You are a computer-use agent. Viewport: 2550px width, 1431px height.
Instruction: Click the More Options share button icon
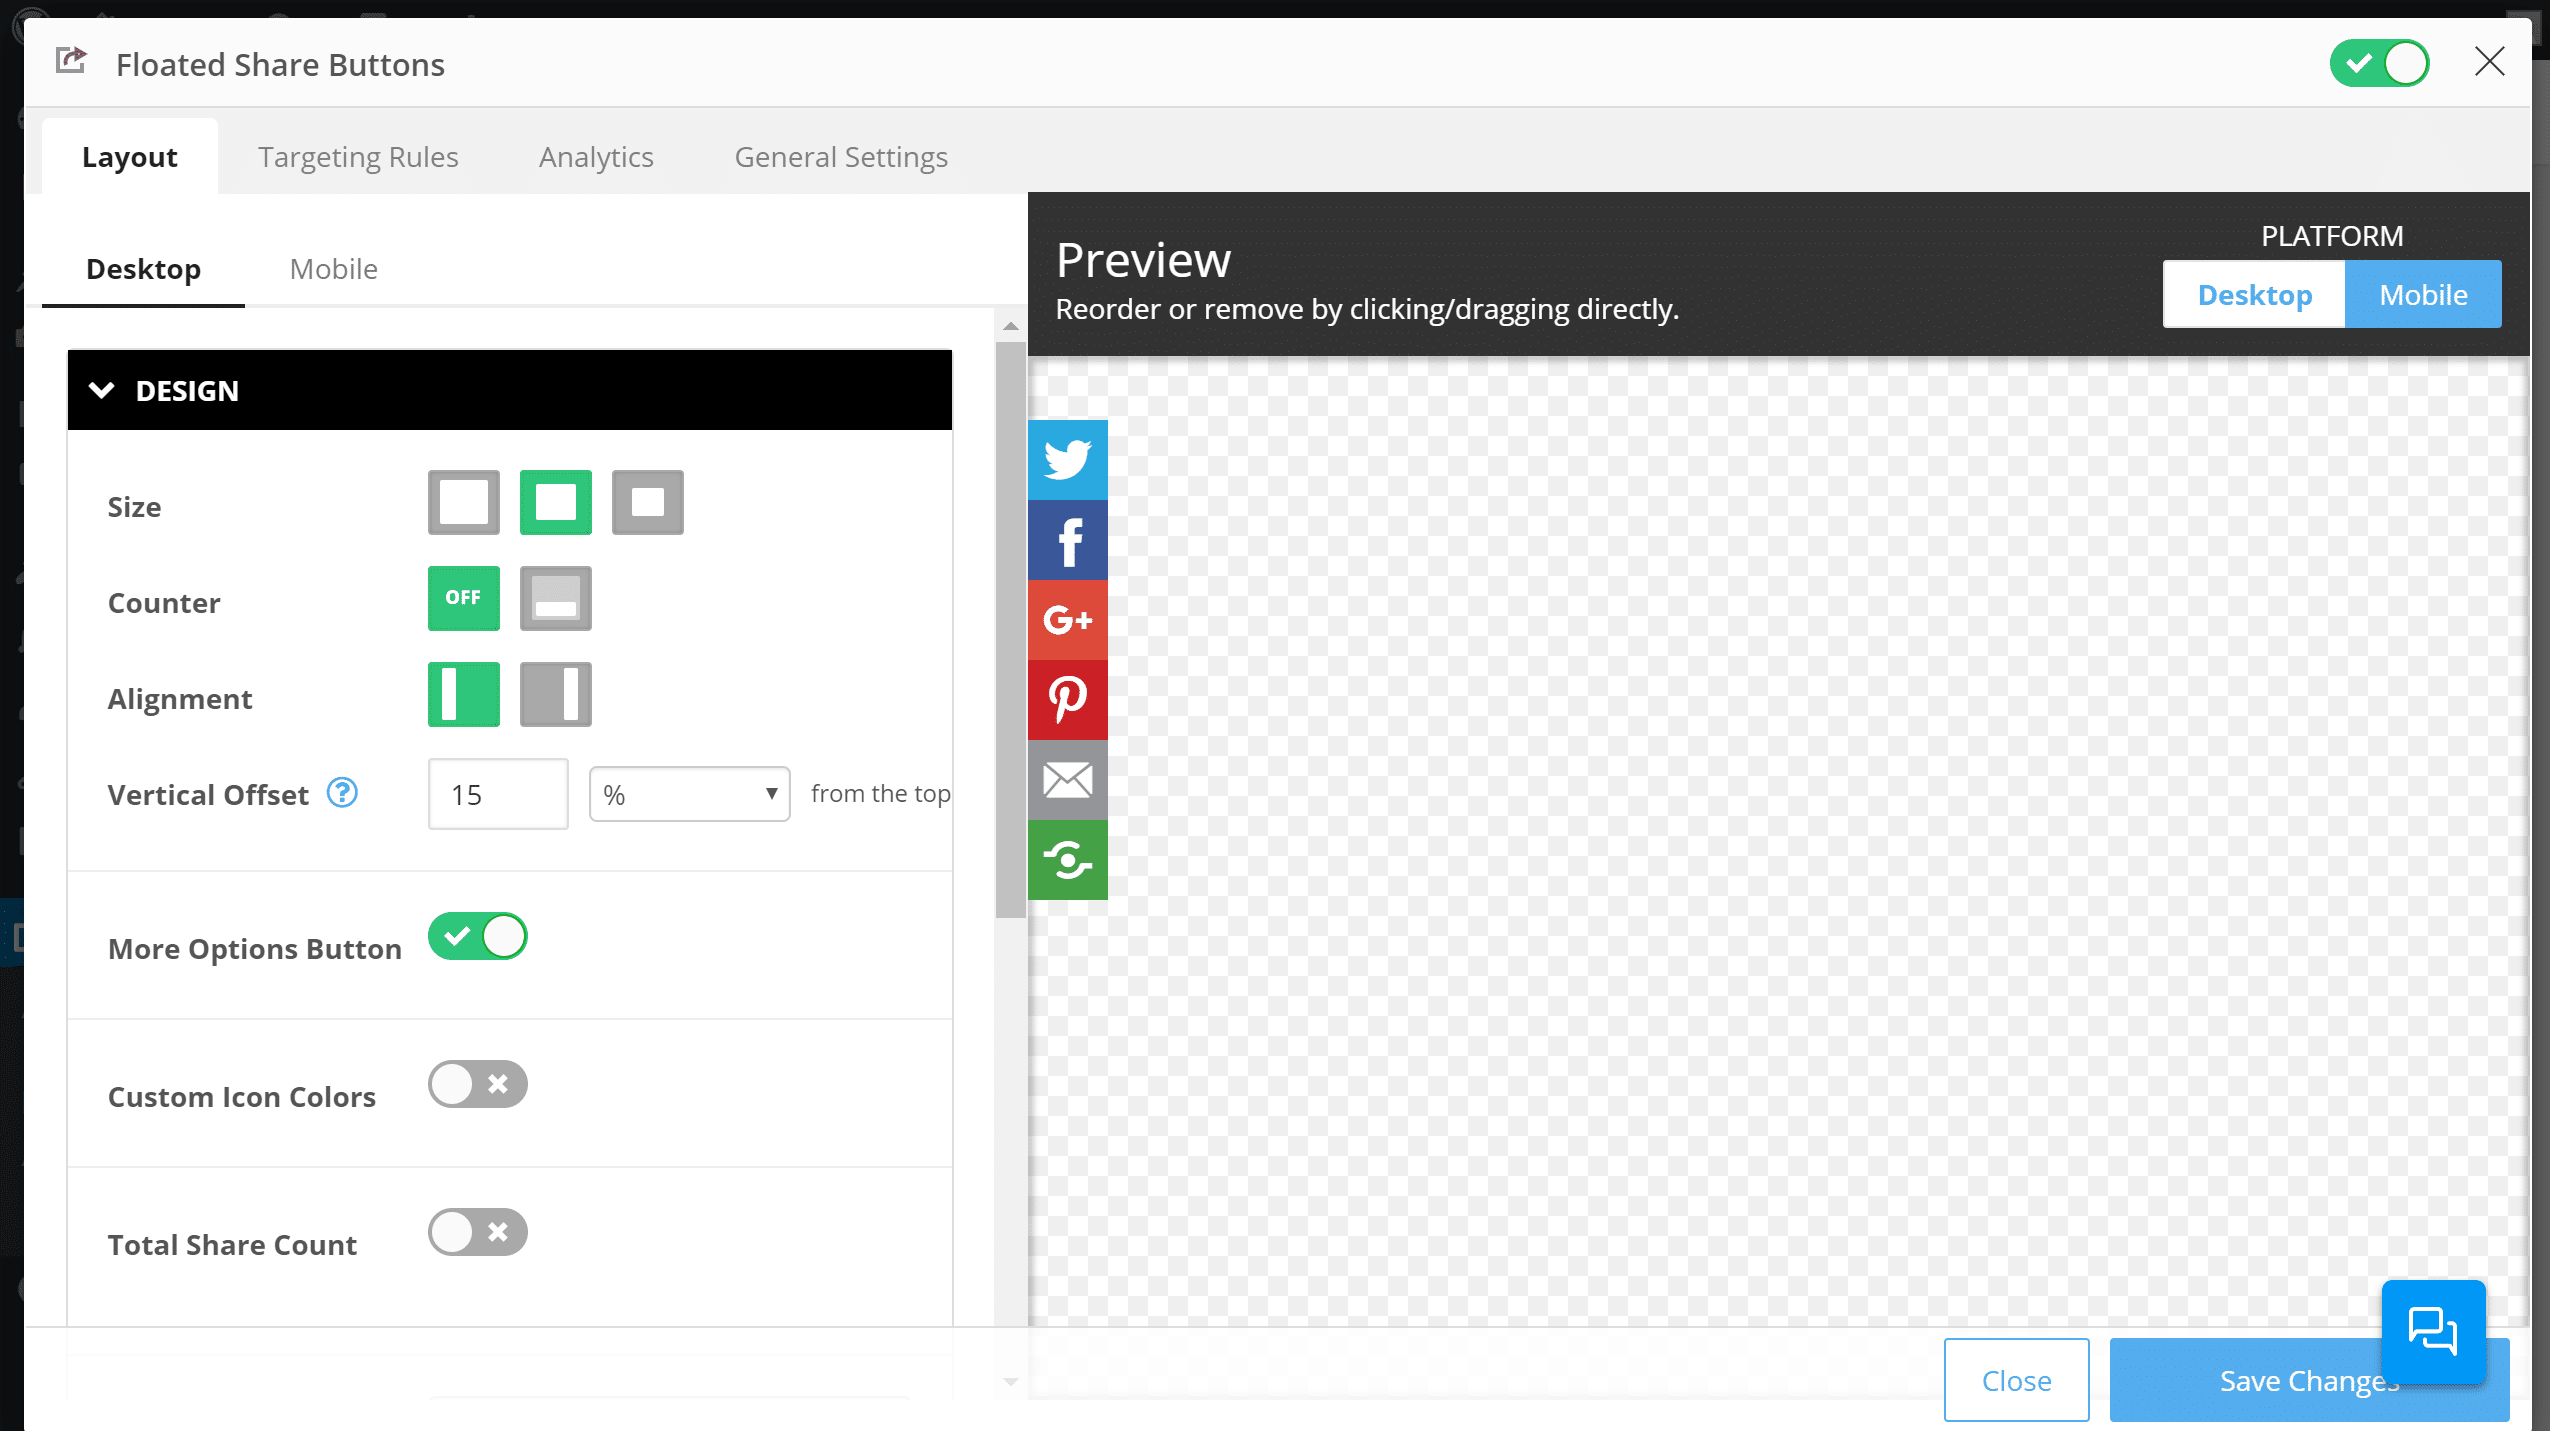1068,860
